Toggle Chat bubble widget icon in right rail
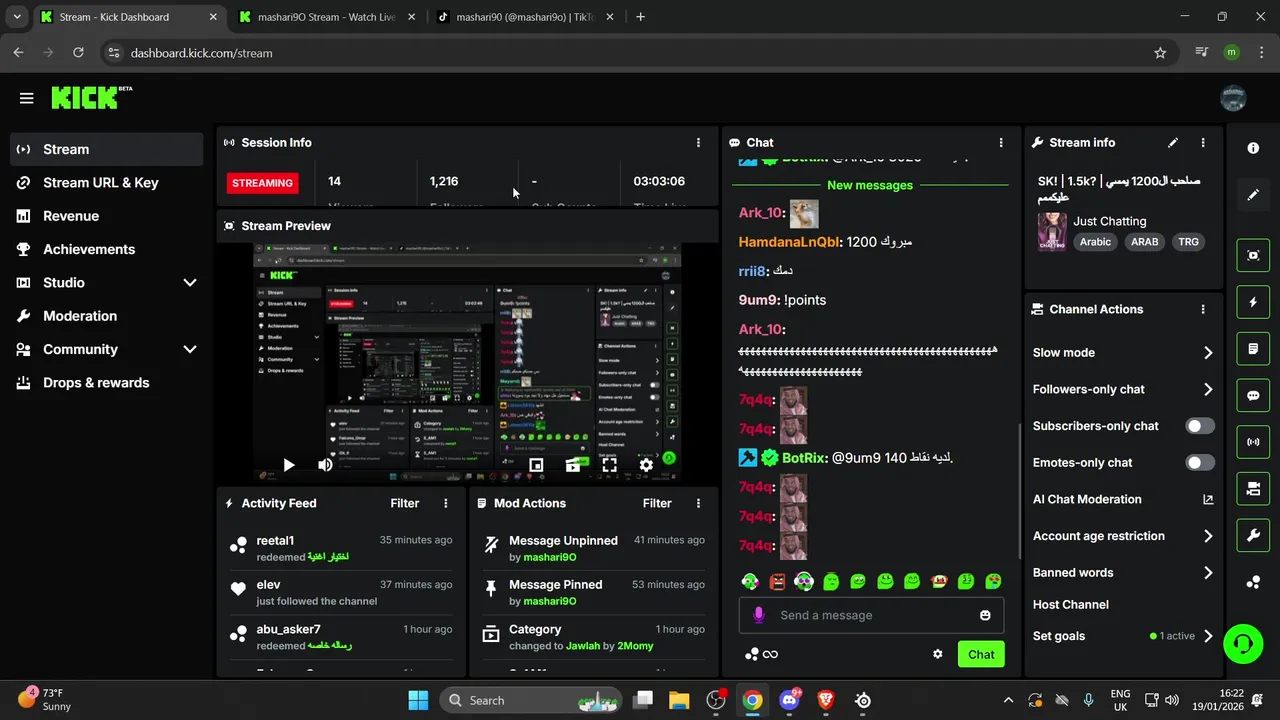 (x=1253, y=395)
